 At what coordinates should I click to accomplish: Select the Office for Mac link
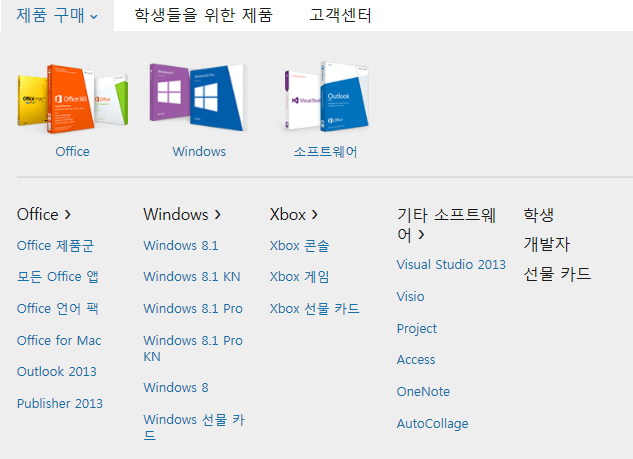coord(59,340)
